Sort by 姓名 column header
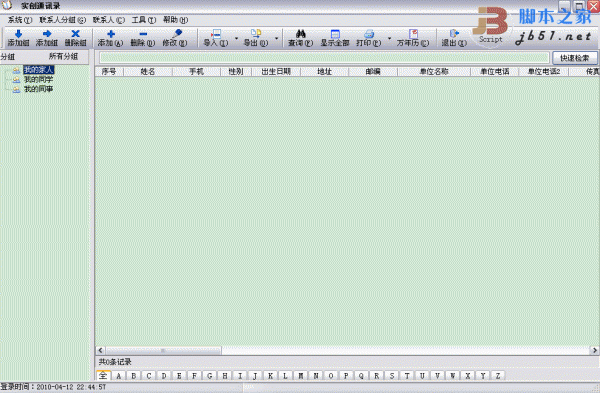This screenshot has height=393, width=600. tap(148, 72)
